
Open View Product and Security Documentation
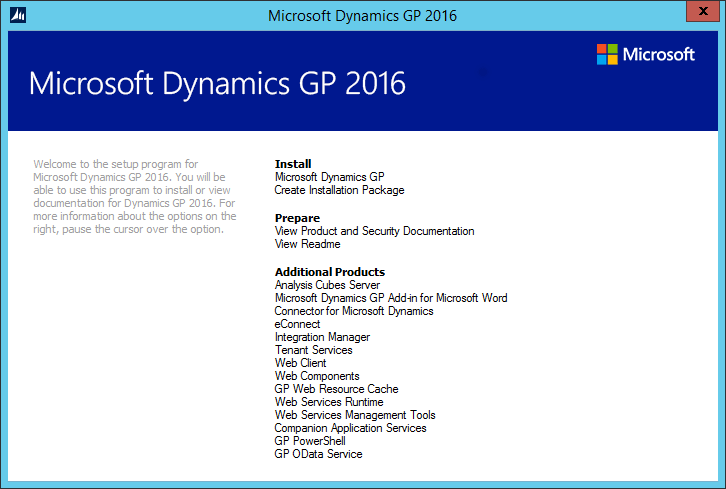[x=374, y=231]
